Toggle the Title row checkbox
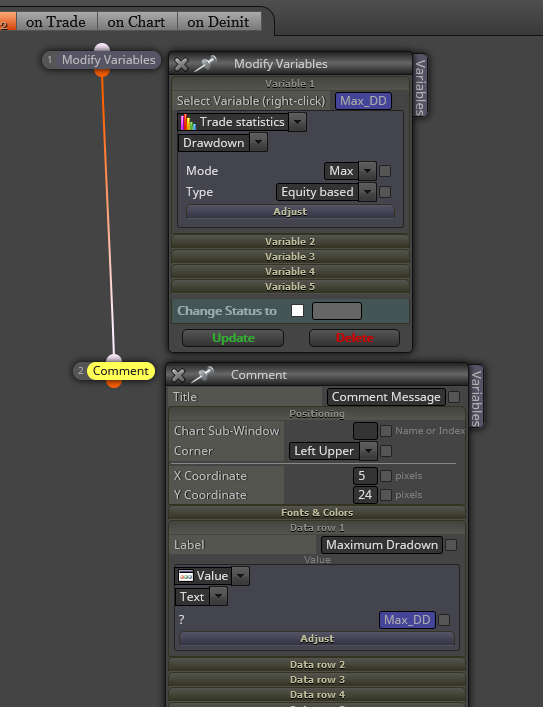544x707 pixels. (x=454, y=397)
